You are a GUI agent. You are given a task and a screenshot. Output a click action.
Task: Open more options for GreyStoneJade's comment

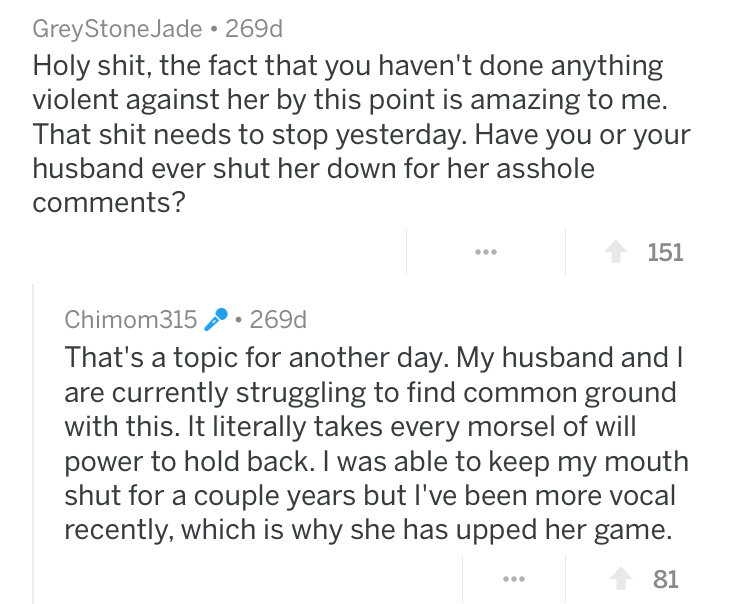pyautogui.click(x=486, y=252)
